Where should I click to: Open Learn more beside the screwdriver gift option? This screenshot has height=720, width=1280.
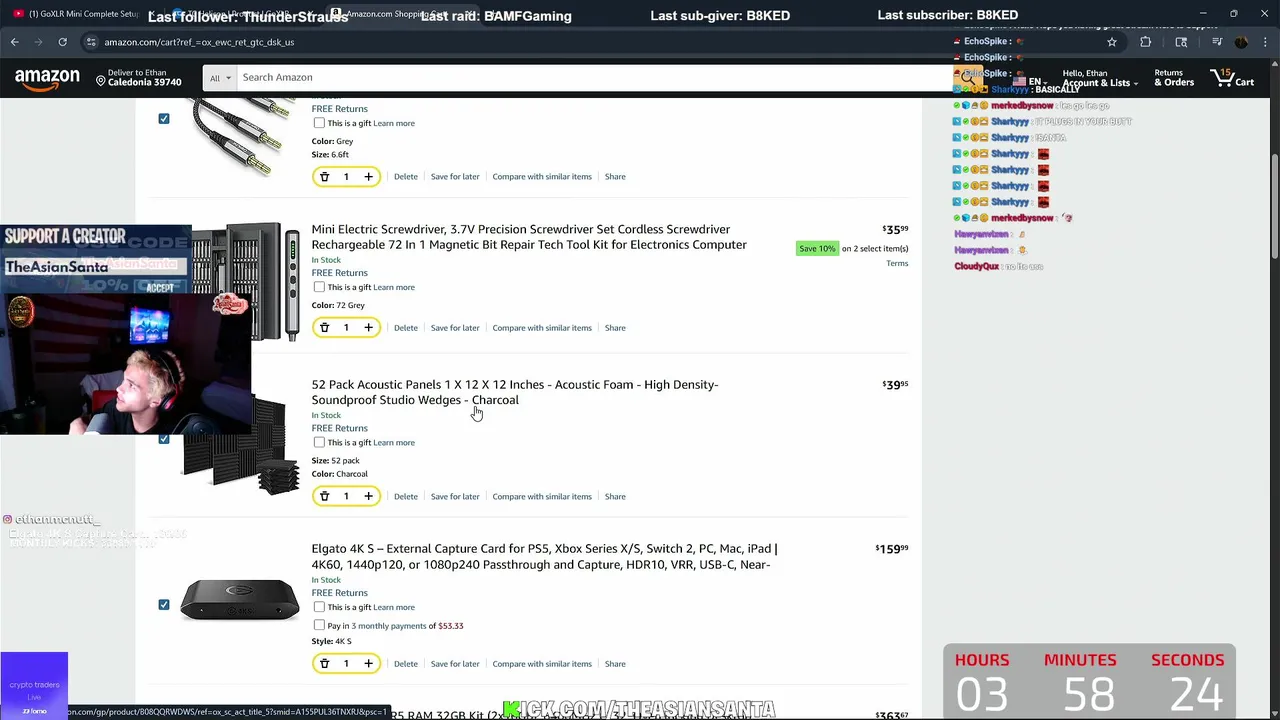394,287
